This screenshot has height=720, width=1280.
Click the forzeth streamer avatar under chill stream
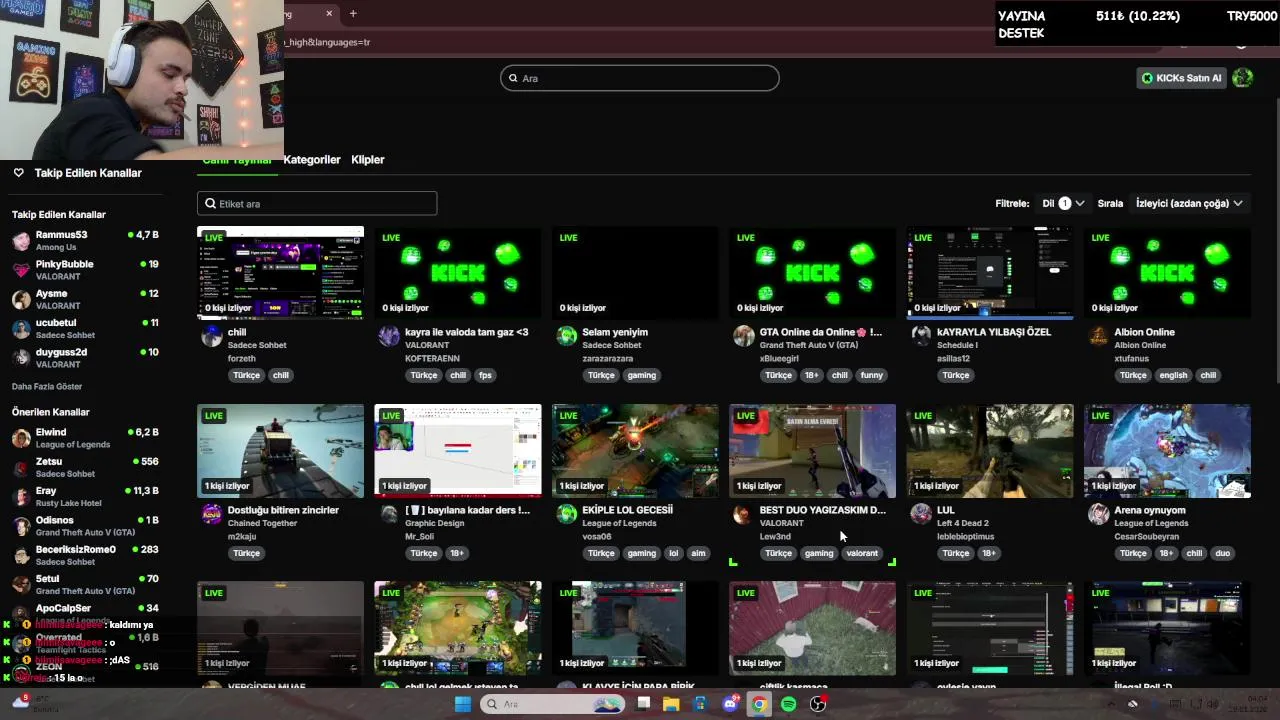coord(212,336)
